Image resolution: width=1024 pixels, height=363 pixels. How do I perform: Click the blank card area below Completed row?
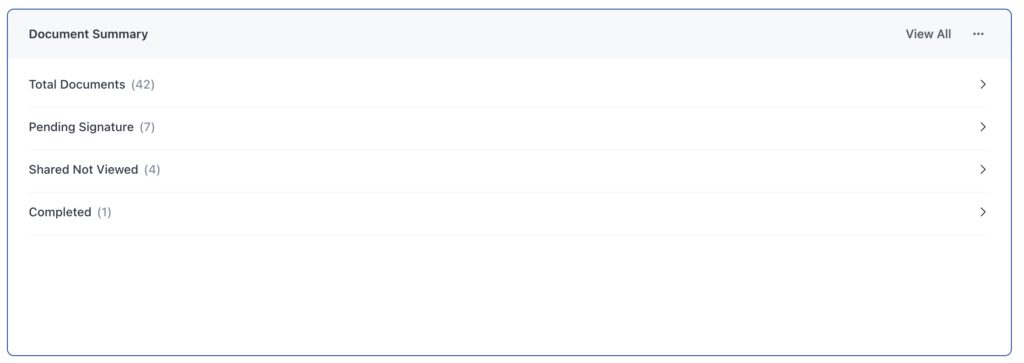click(509, 294)
